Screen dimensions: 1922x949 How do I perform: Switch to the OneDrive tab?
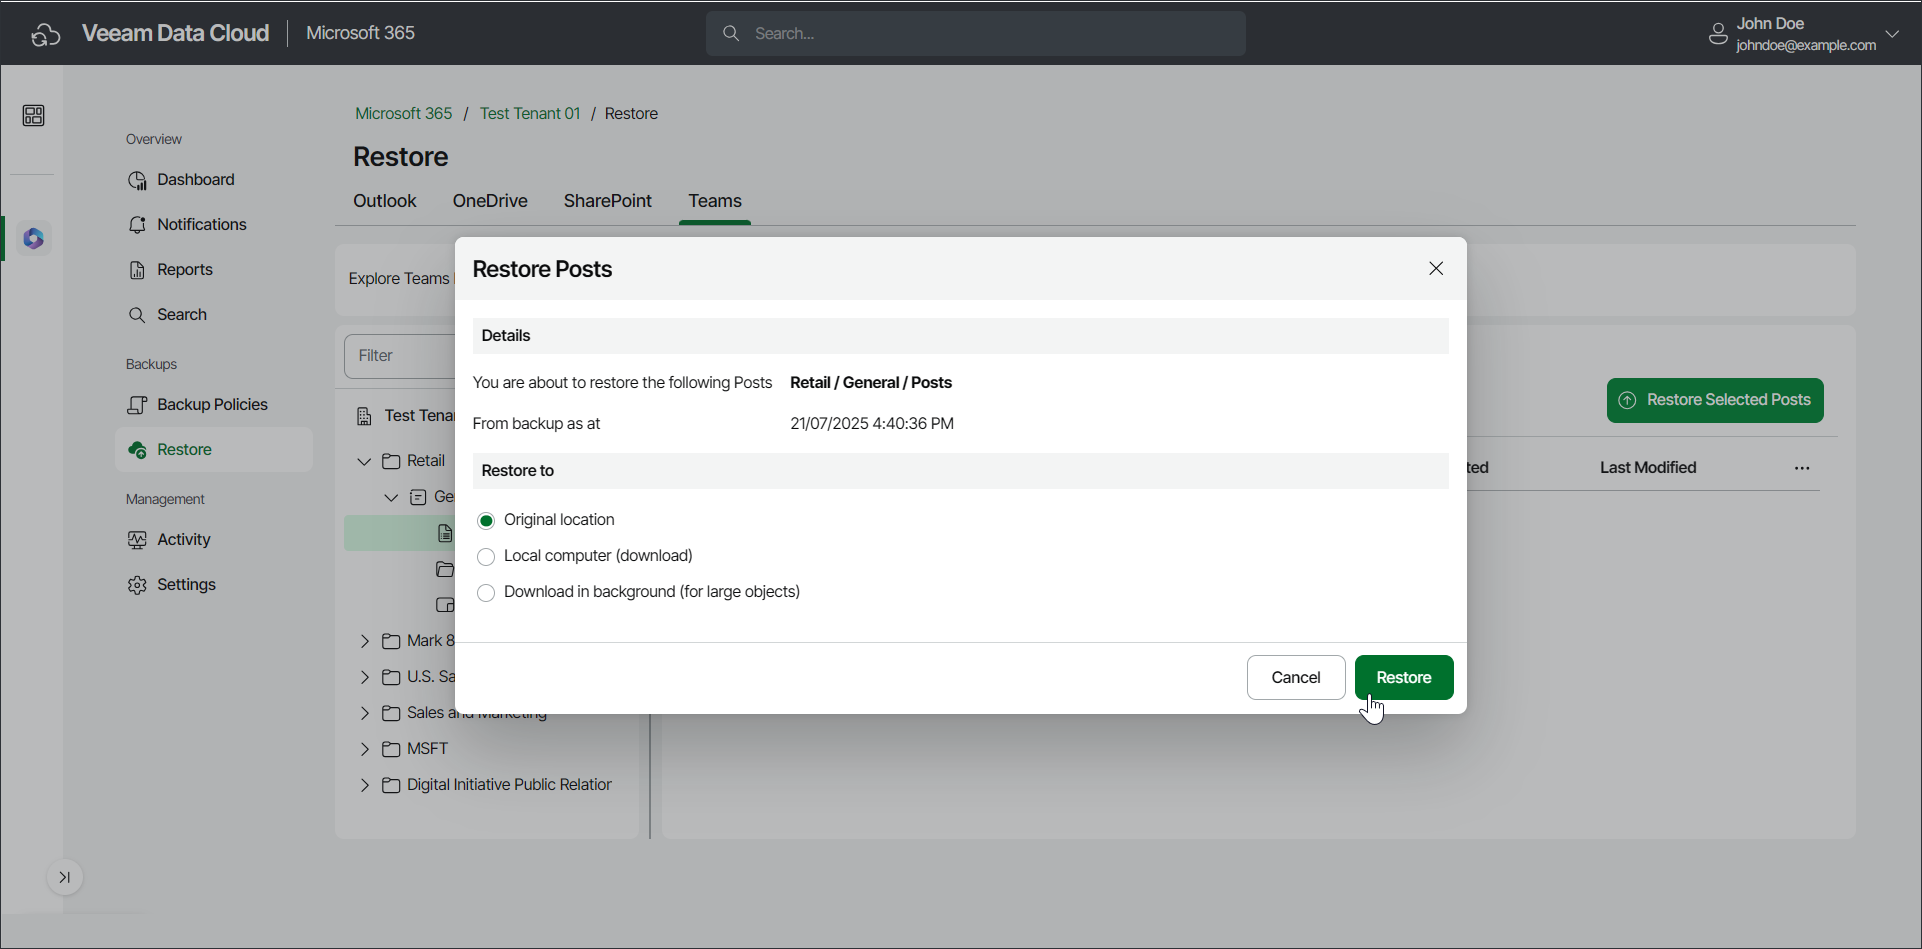tap(490, 201)
